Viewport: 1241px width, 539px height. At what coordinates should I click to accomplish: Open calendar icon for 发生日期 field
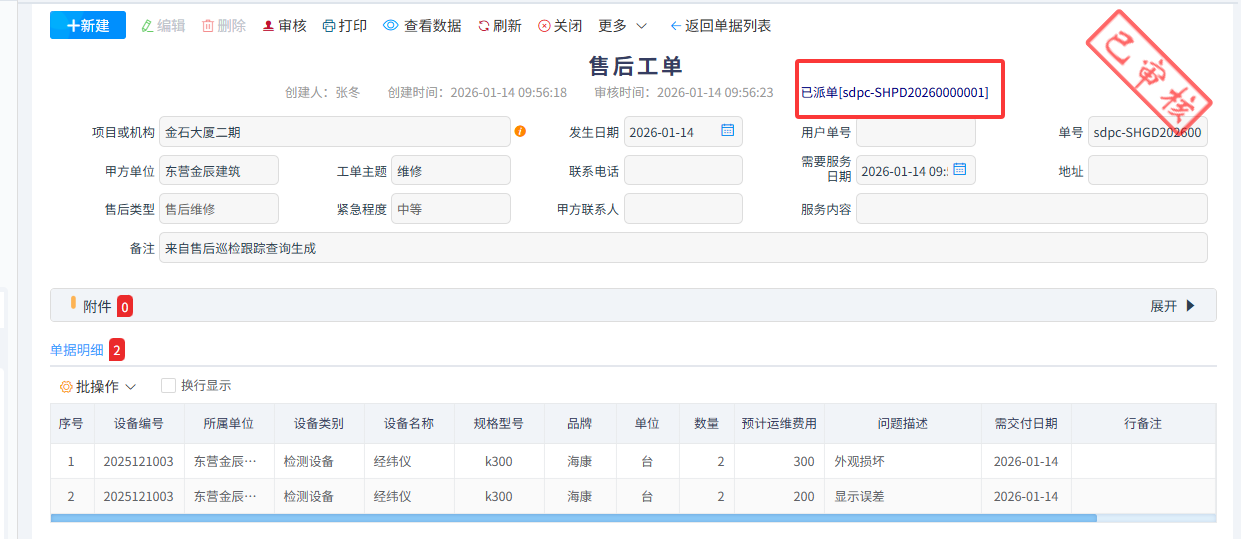[x=728, y=131]
